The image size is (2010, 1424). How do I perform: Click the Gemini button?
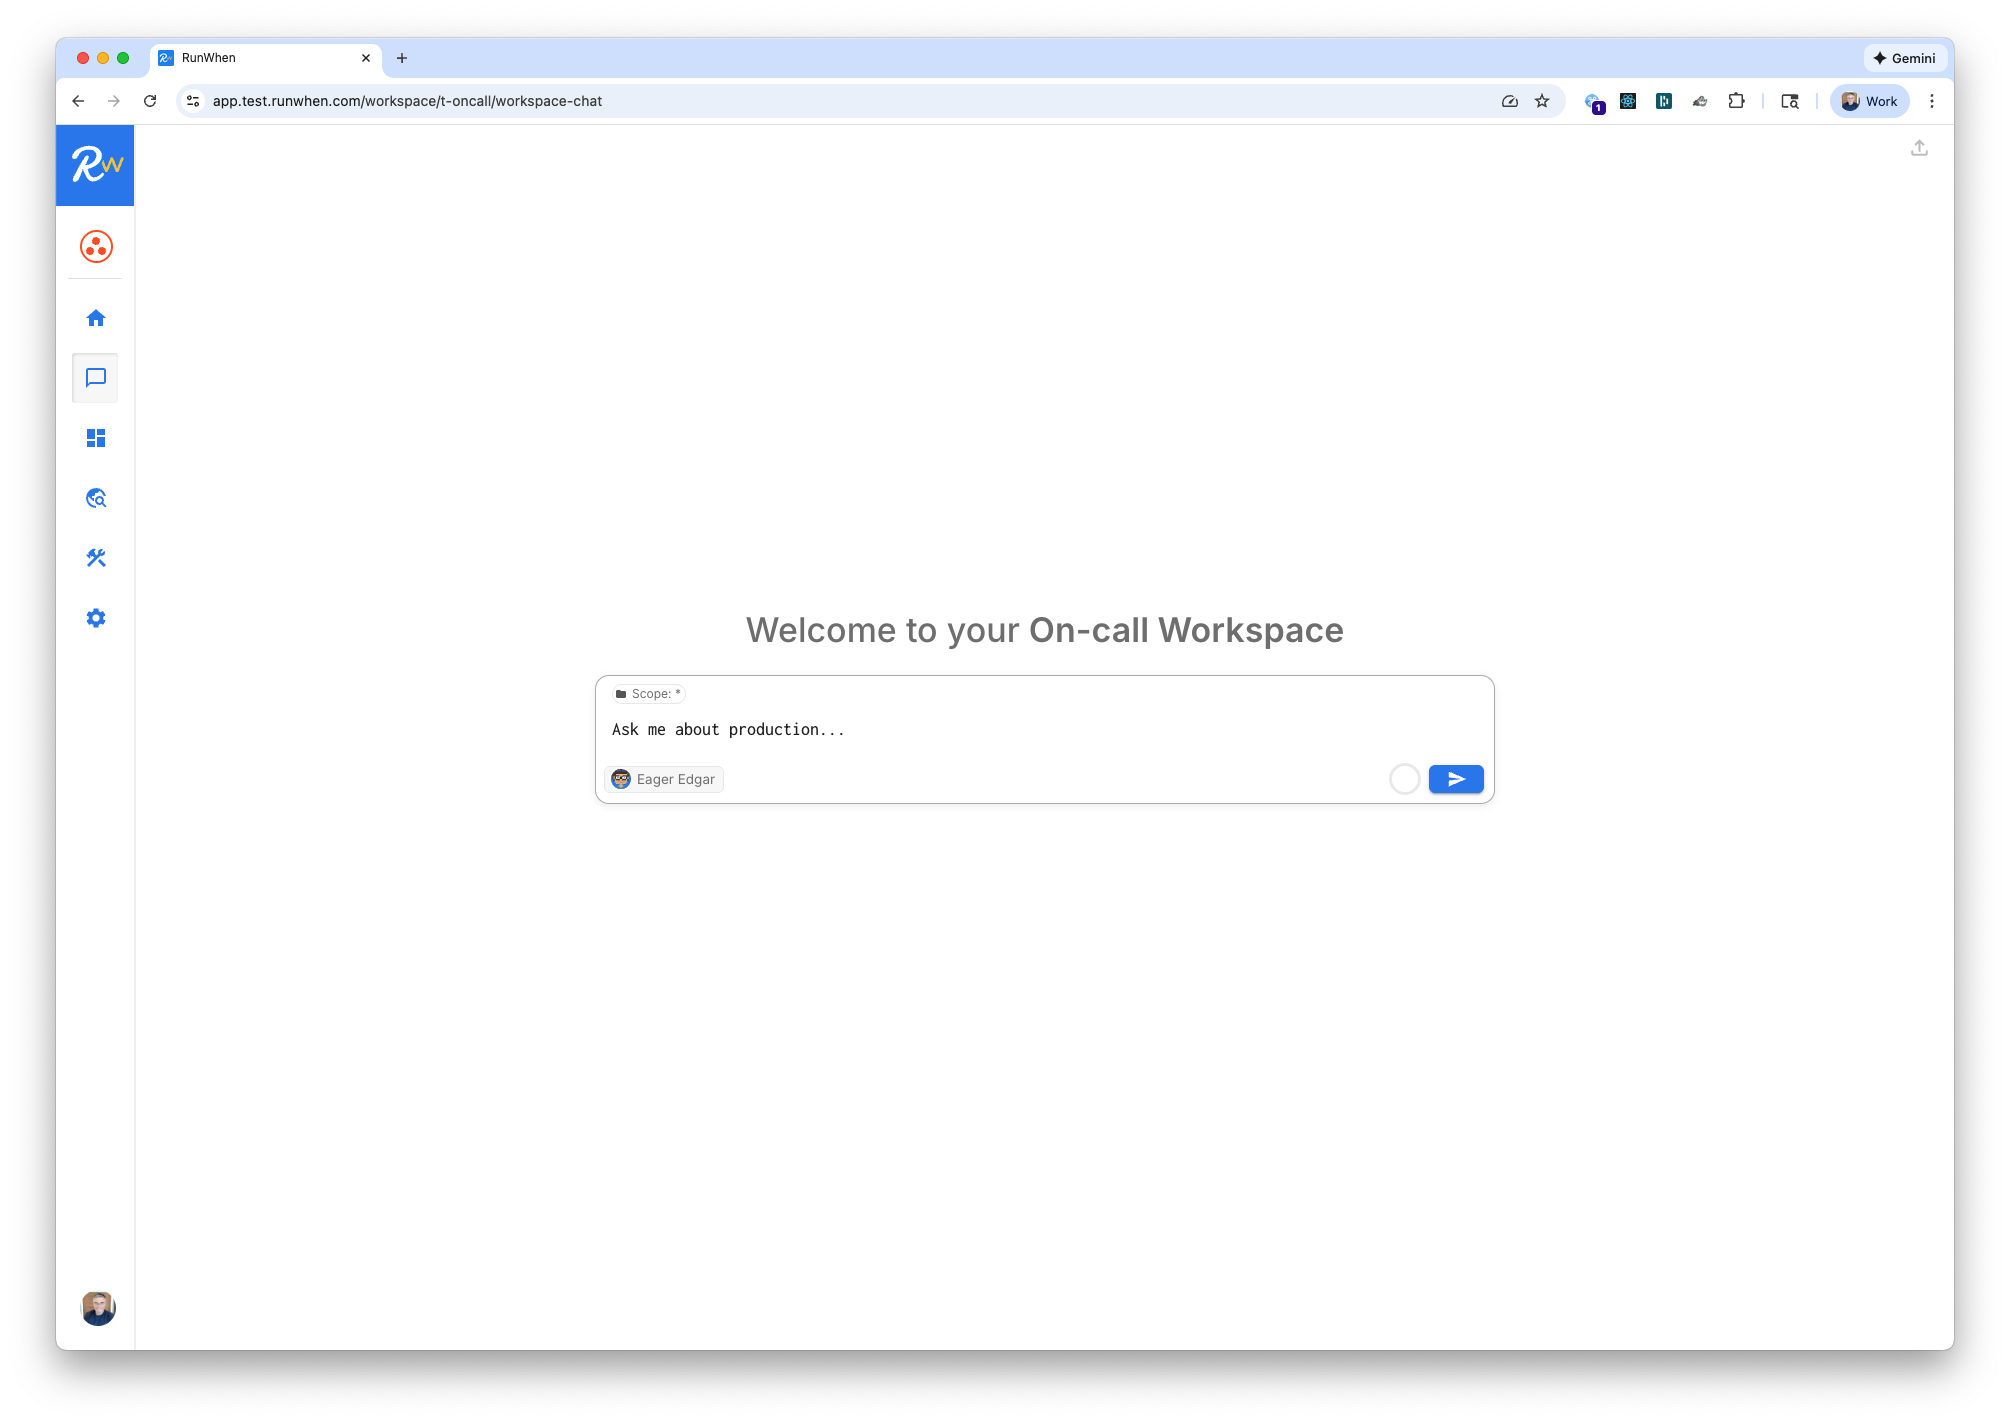[x=1904, y=58]
